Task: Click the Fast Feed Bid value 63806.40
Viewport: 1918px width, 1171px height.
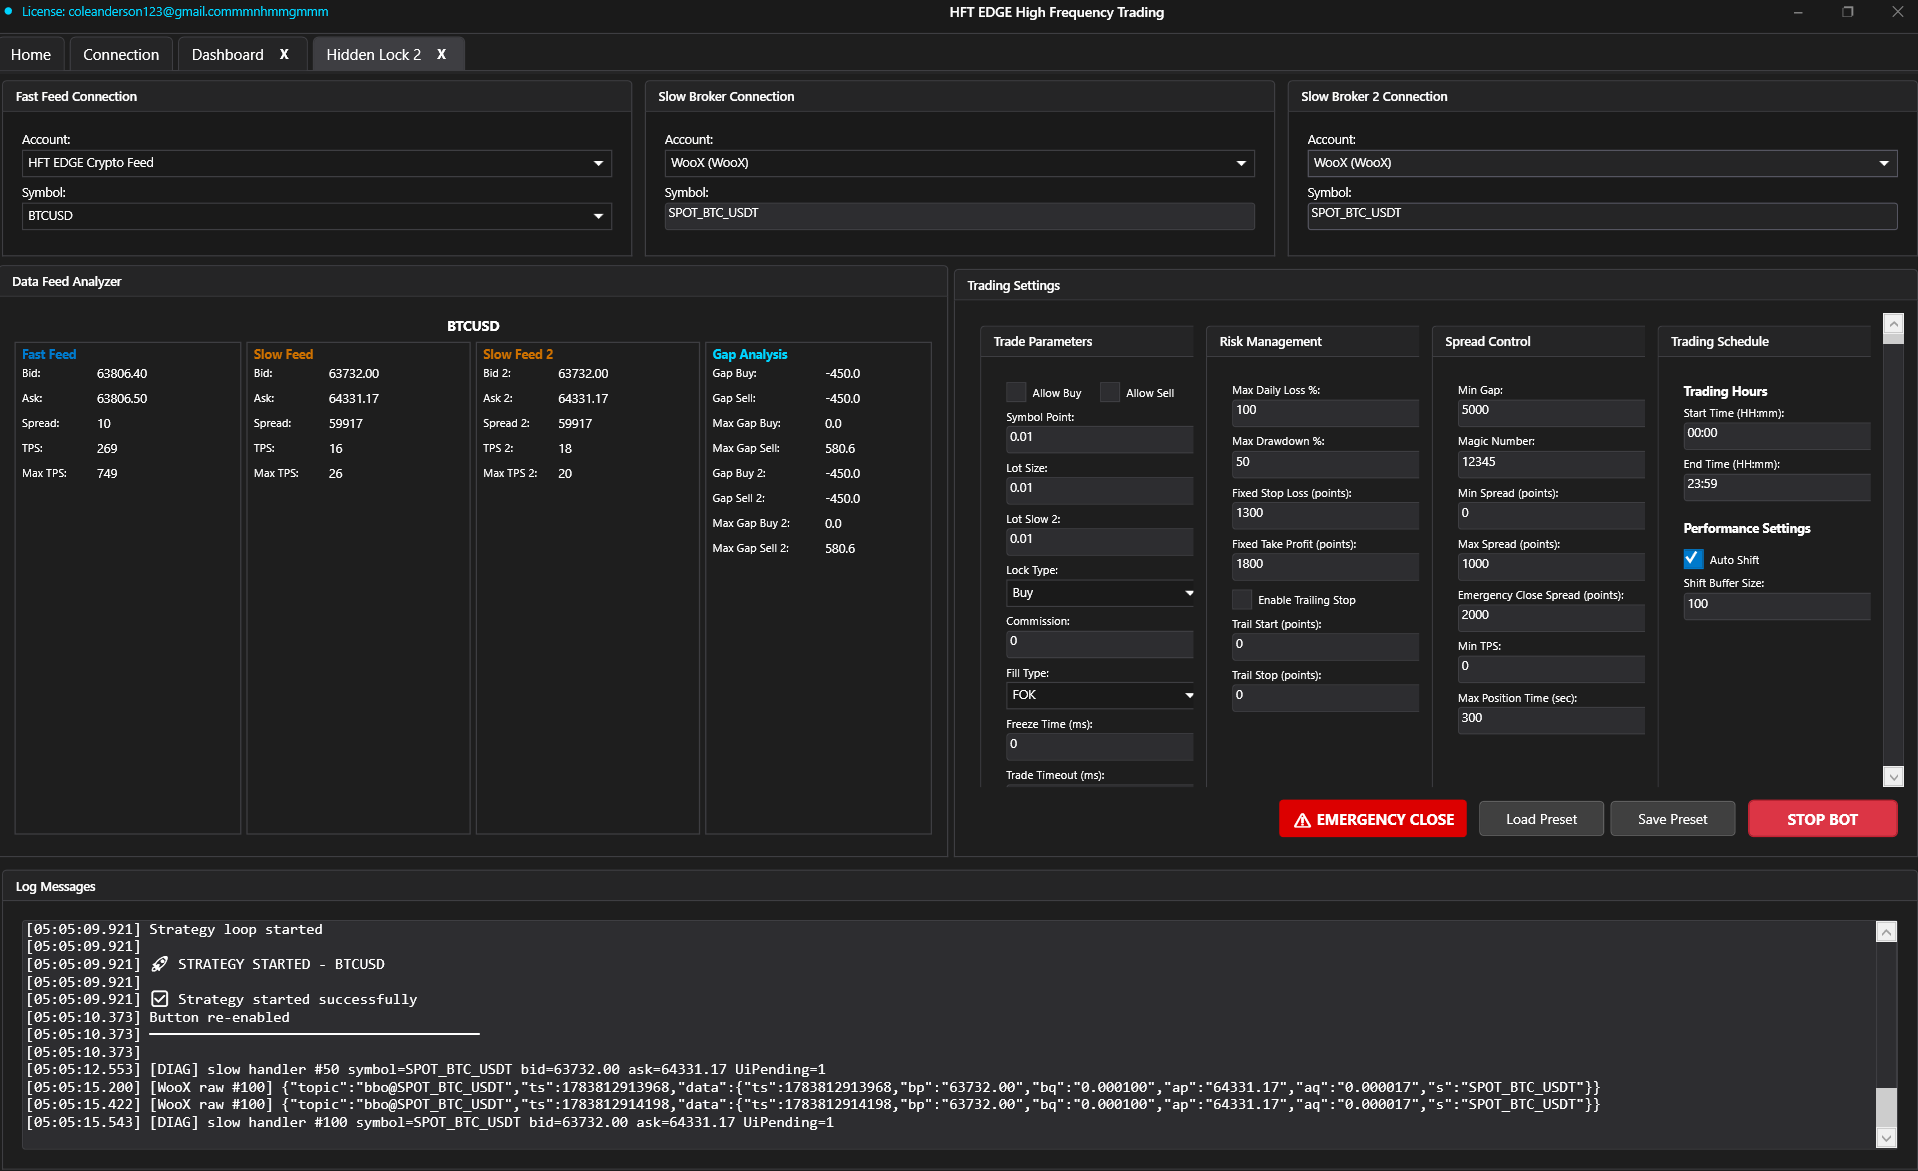Action: (122, 374)
